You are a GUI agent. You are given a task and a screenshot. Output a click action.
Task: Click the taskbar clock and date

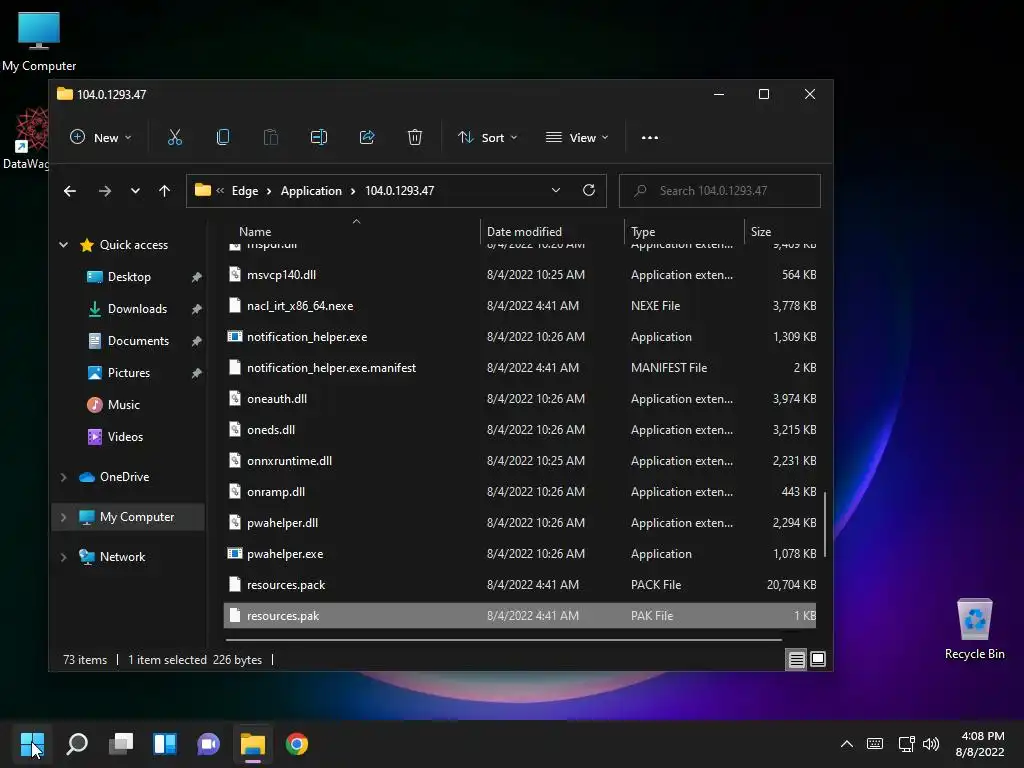coord(980,744)
